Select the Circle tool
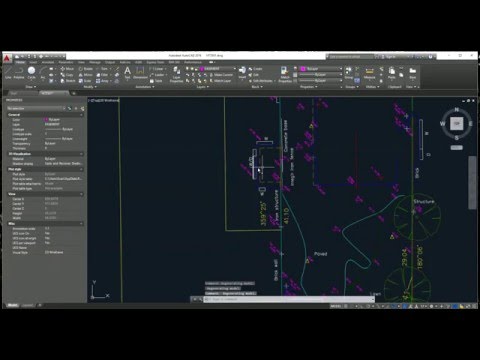 (x=31, y=73)
